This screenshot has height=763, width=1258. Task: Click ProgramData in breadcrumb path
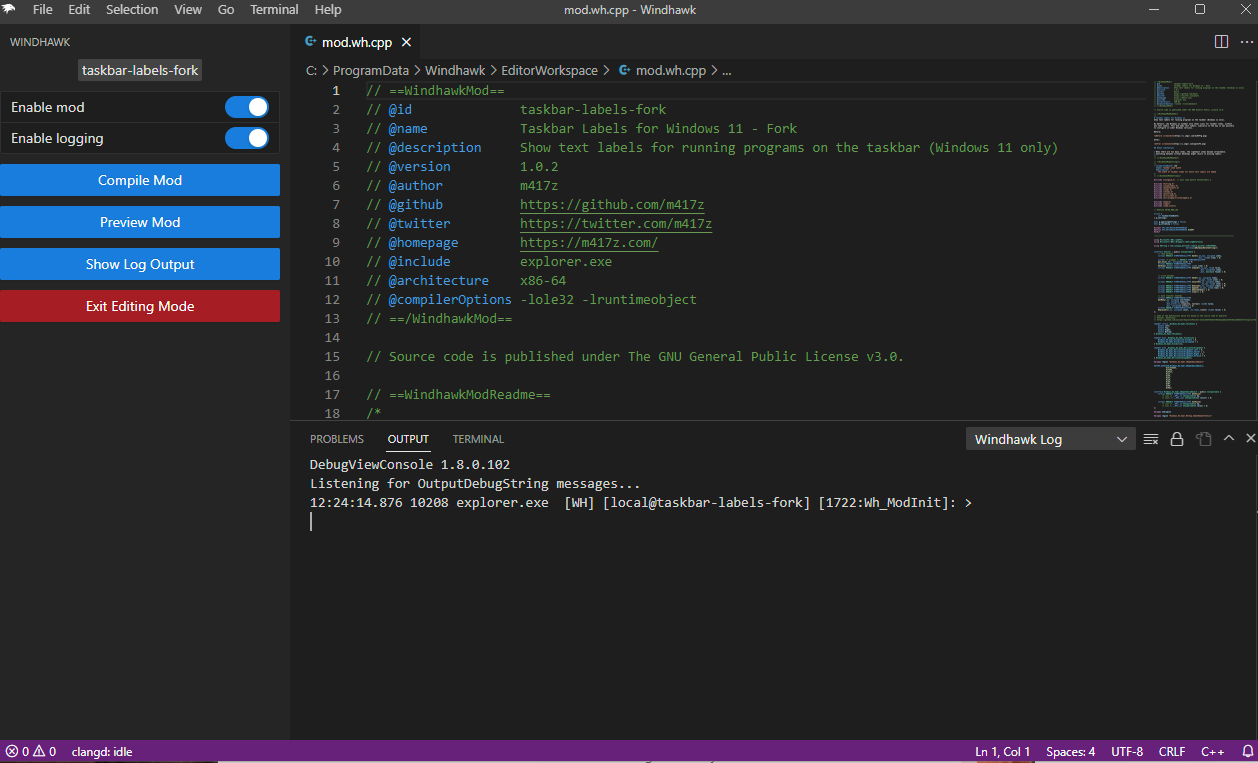tap(371, 71)
